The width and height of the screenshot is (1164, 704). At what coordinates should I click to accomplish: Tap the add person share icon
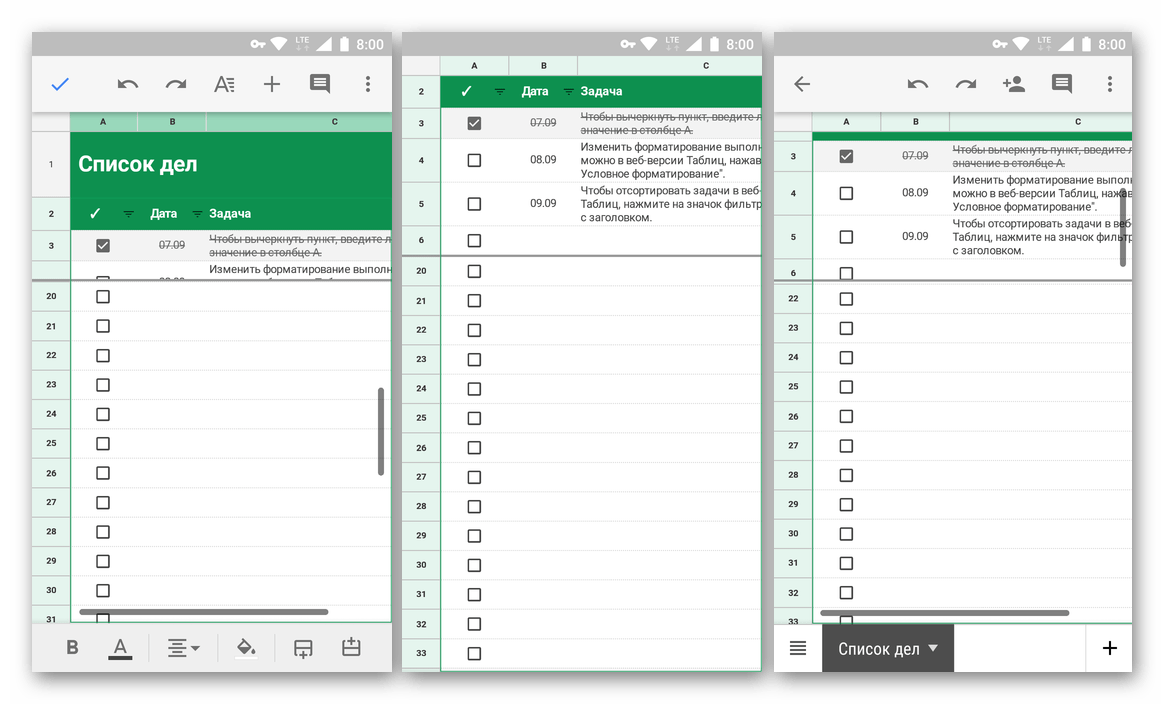[1013, 84]
